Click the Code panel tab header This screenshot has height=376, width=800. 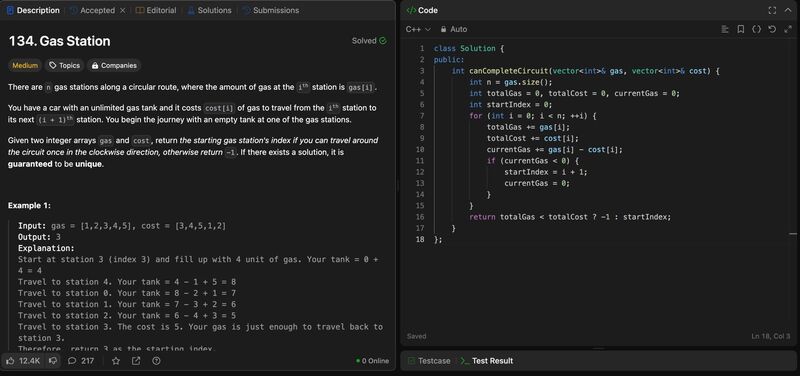[422, 10]
